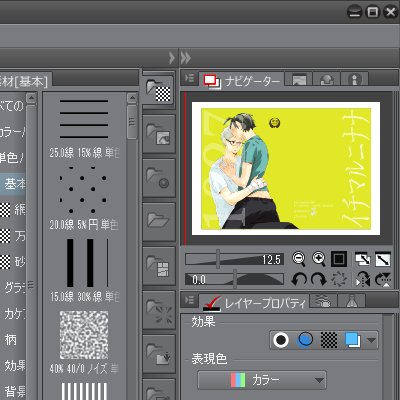400x400 pixels.
Task: Select the manga frame template folder icon
Action: [159, 266]
